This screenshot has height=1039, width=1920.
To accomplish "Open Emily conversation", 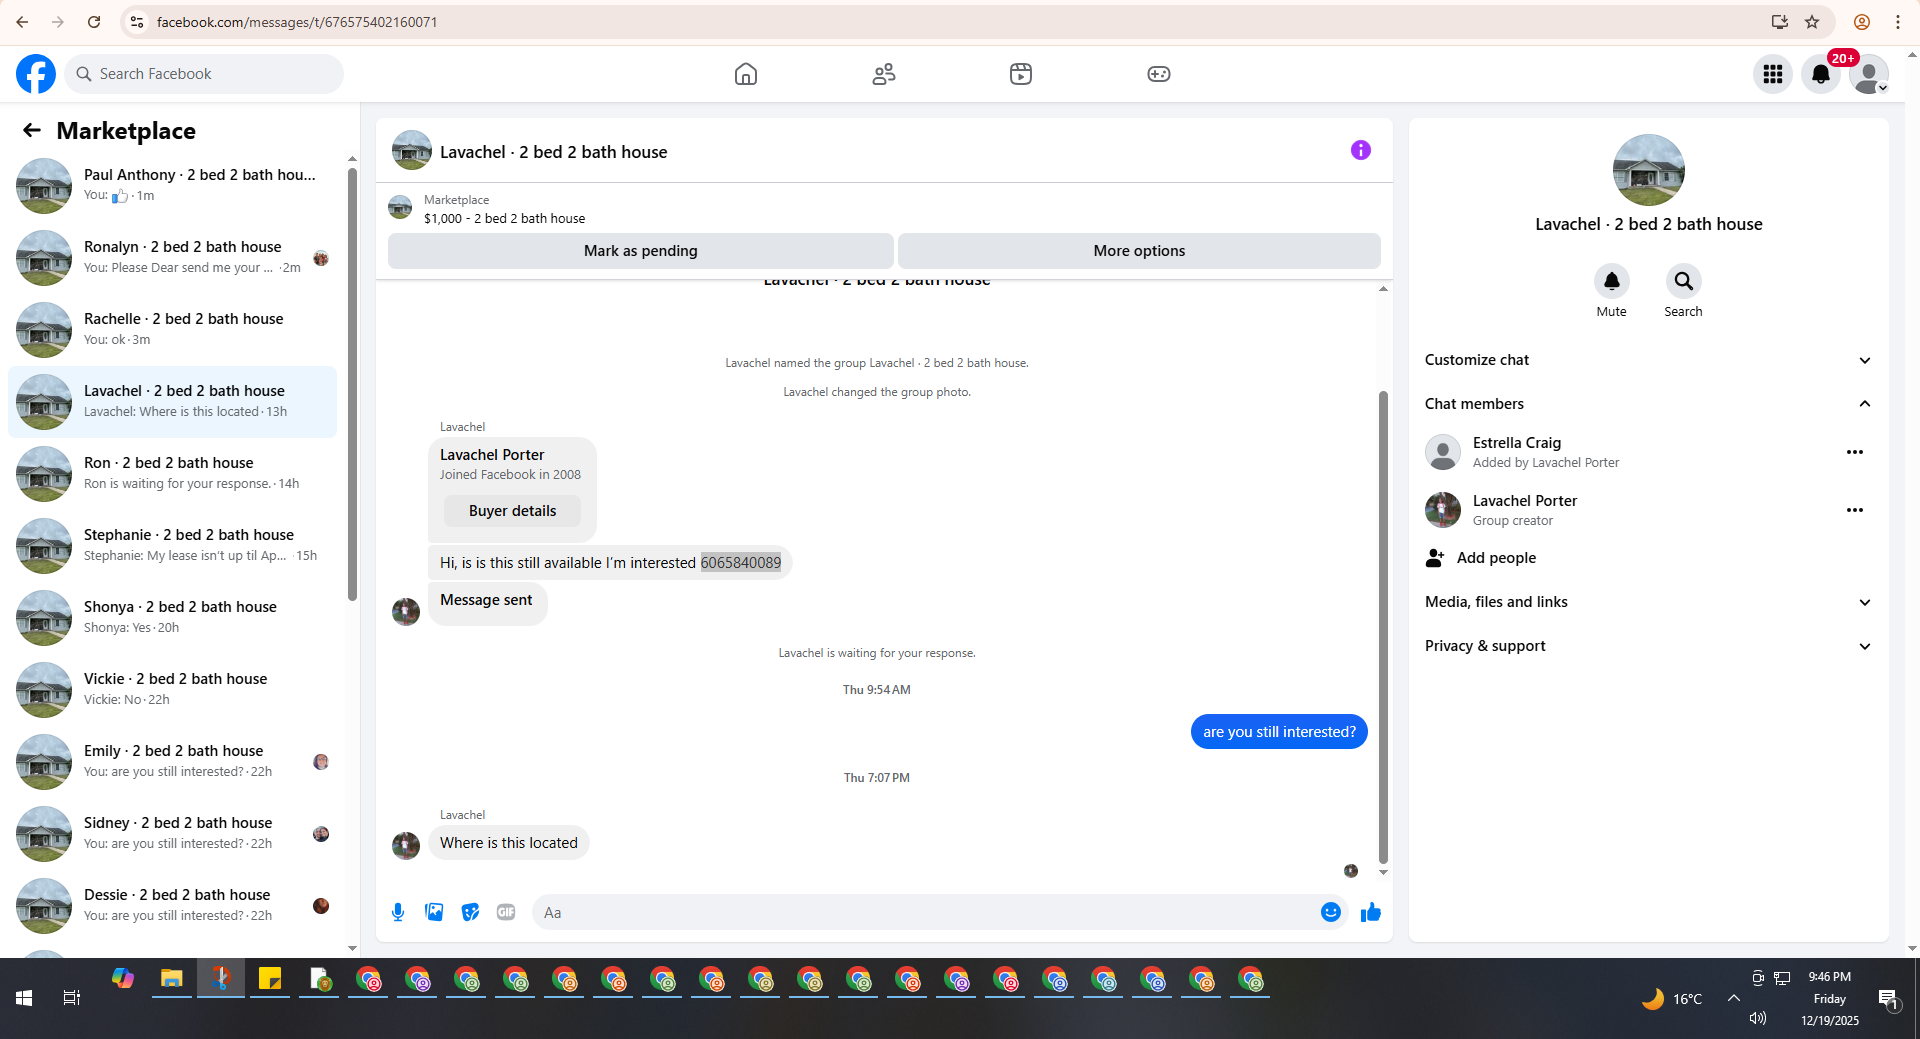I will [173, 761].
